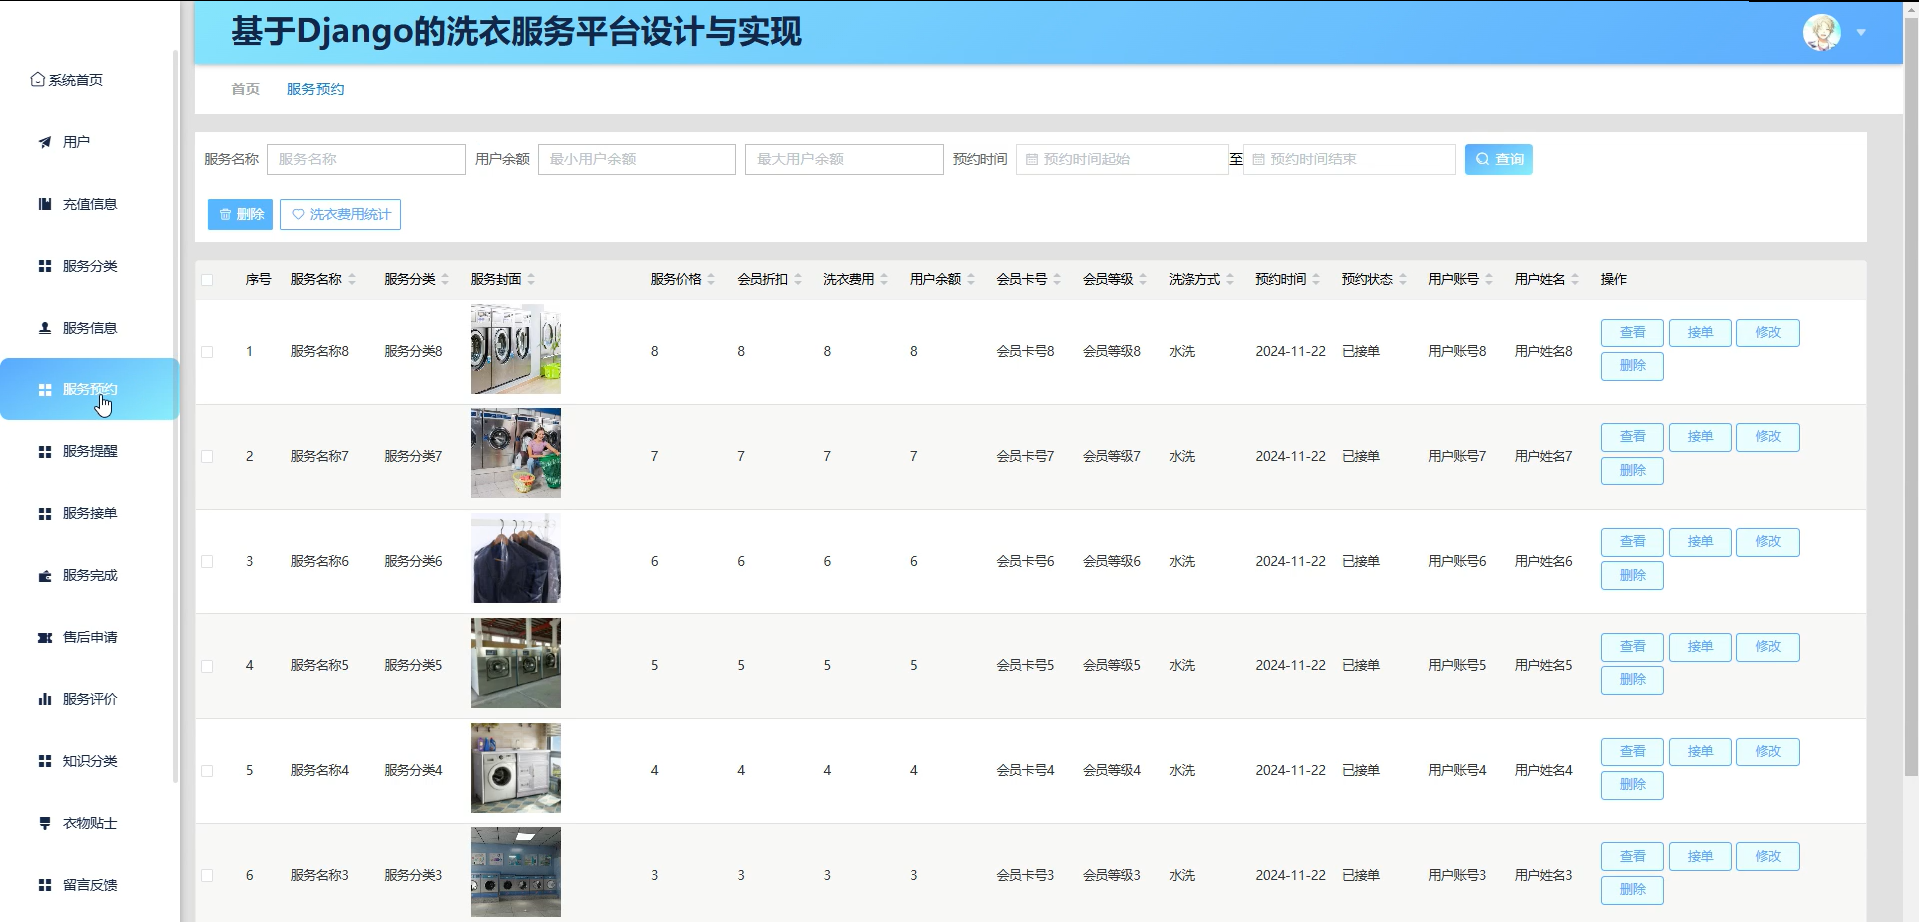
Task: Click the grid icon beside 服务提醒
Action: click(x=45, y=452)
